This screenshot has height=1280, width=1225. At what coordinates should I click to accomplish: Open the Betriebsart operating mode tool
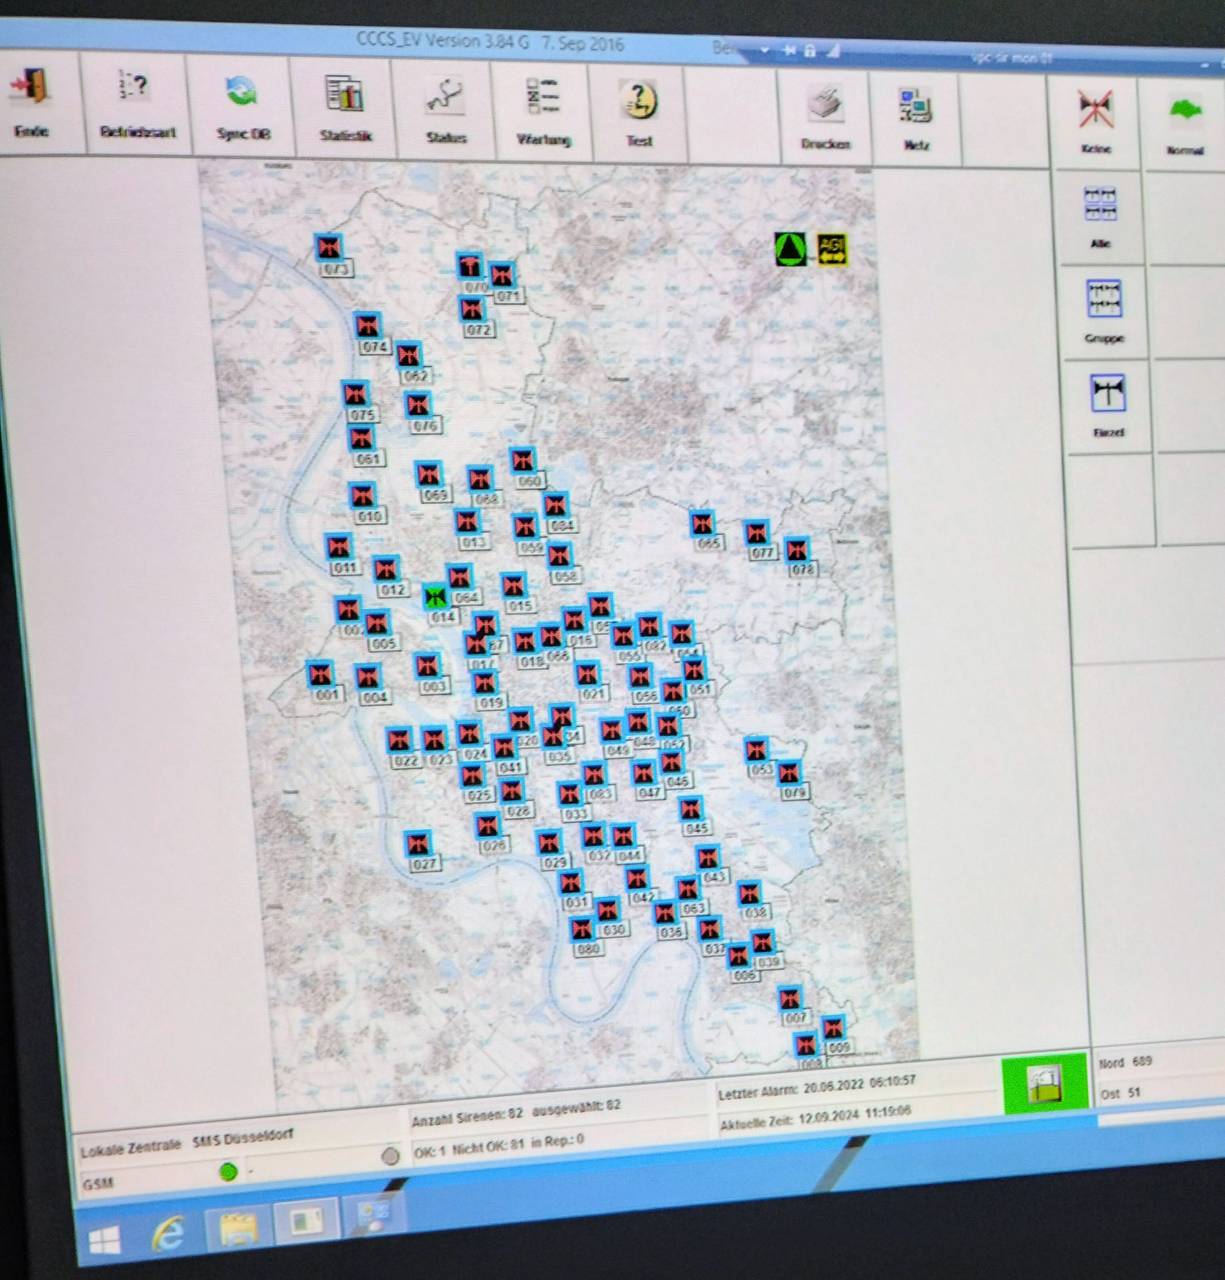pyautogui.click(x=135, y=92)
